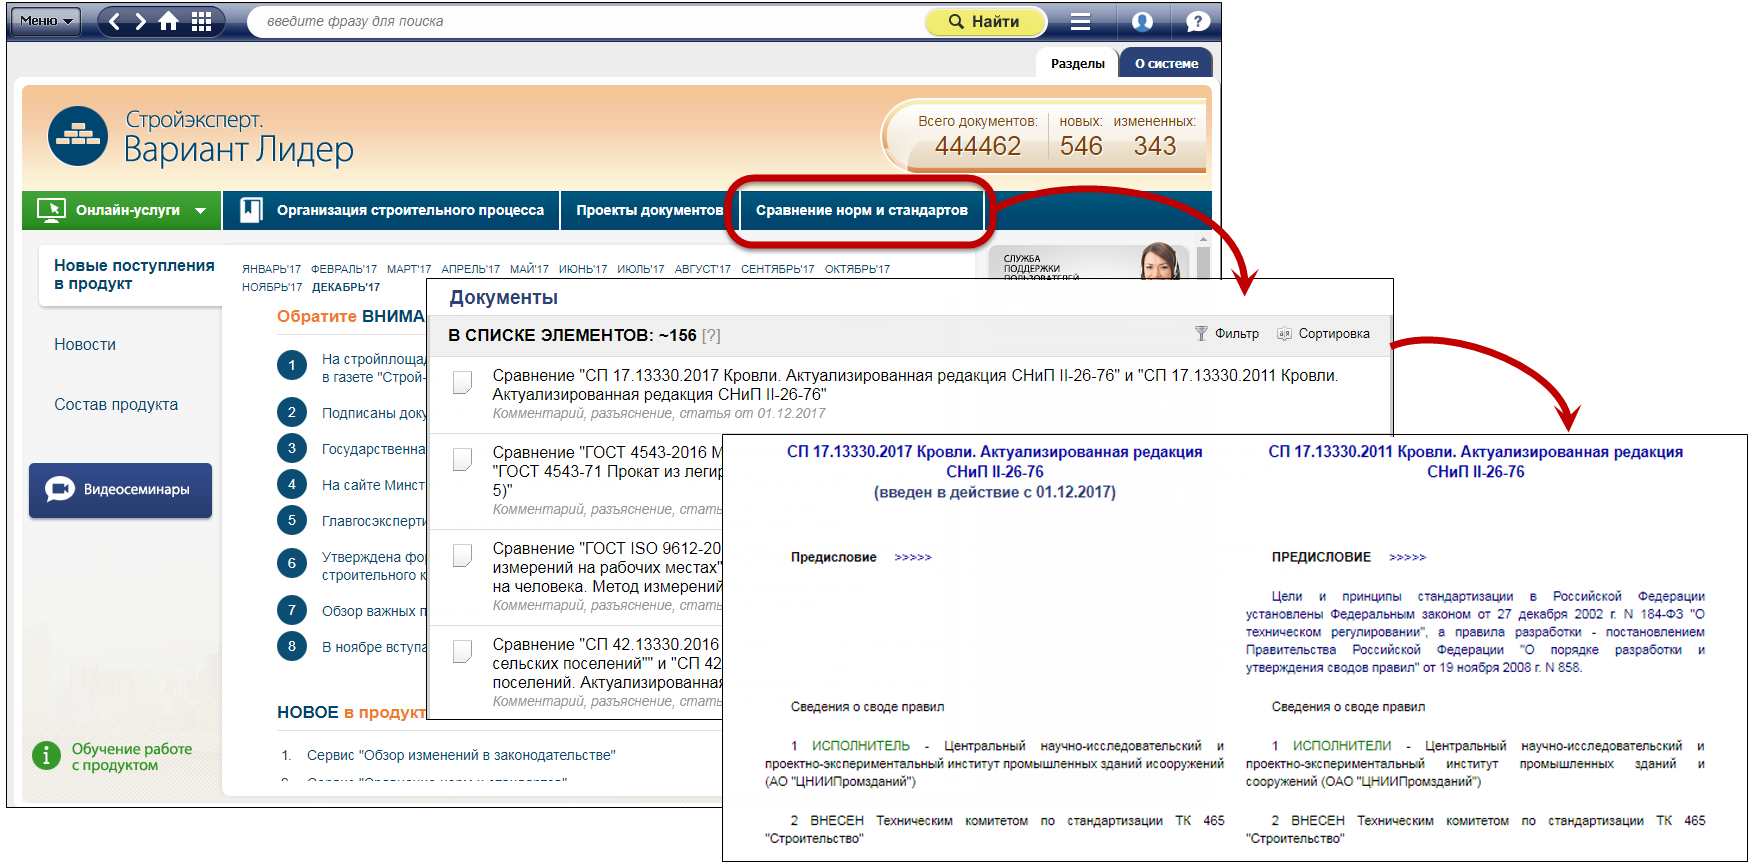Open the Видеосеминары button
This screenshot has width=1750, height=866.
[x=120, y=490]
